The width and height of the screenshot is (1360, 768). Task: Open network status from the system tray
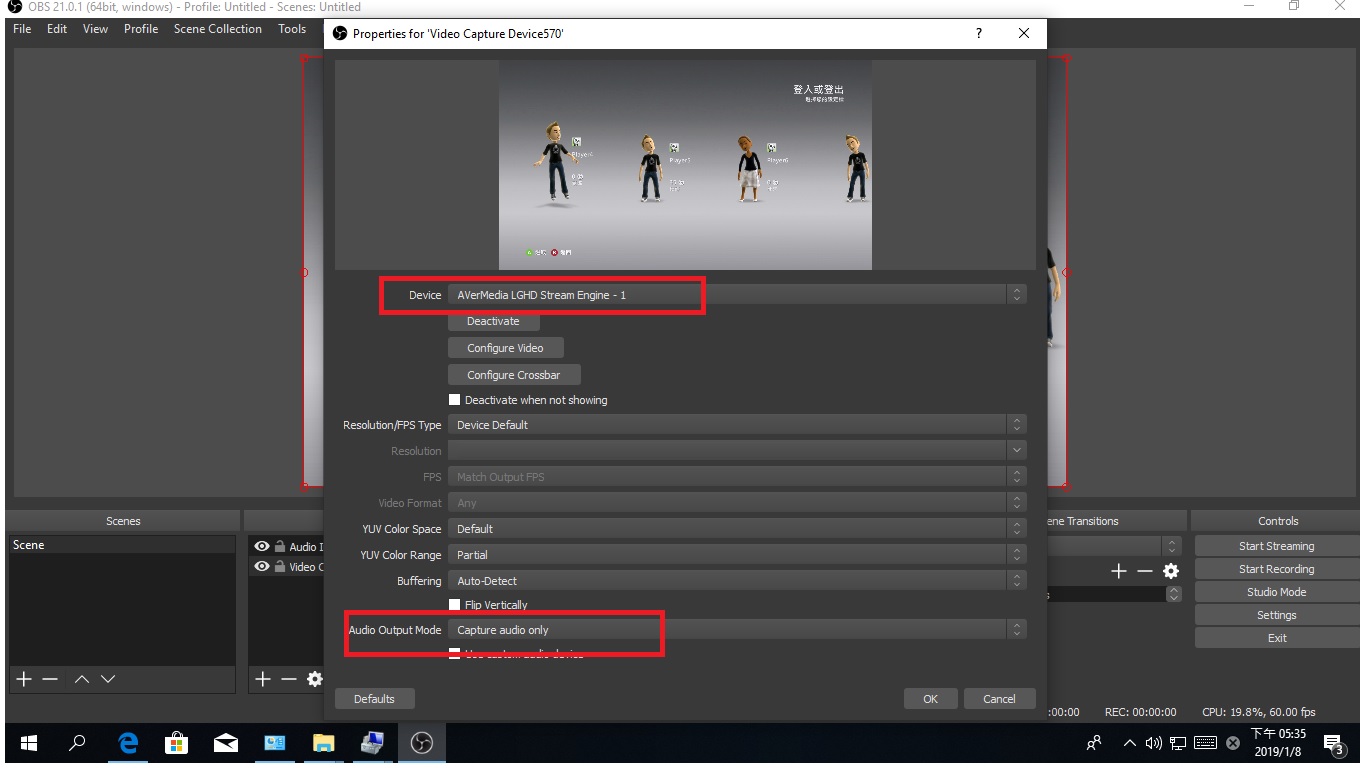pyautogui.click(x=1178, y=743)
